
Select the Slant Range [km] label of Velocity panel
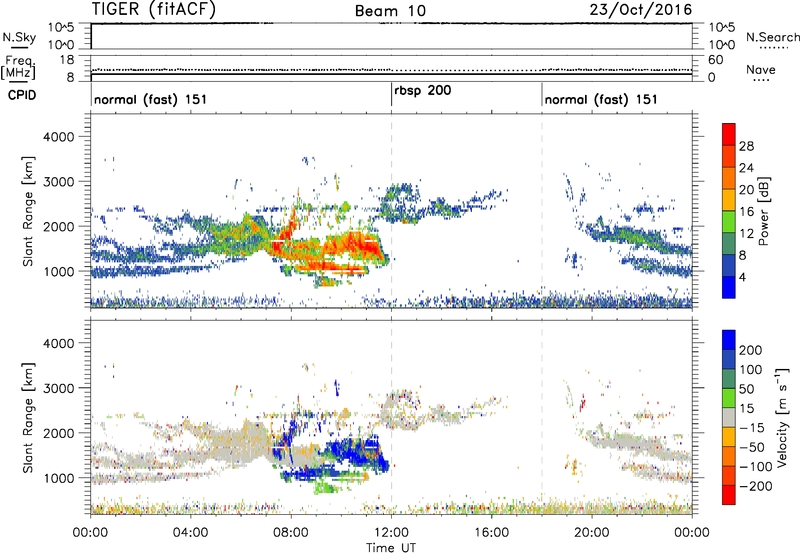(28, 418)
